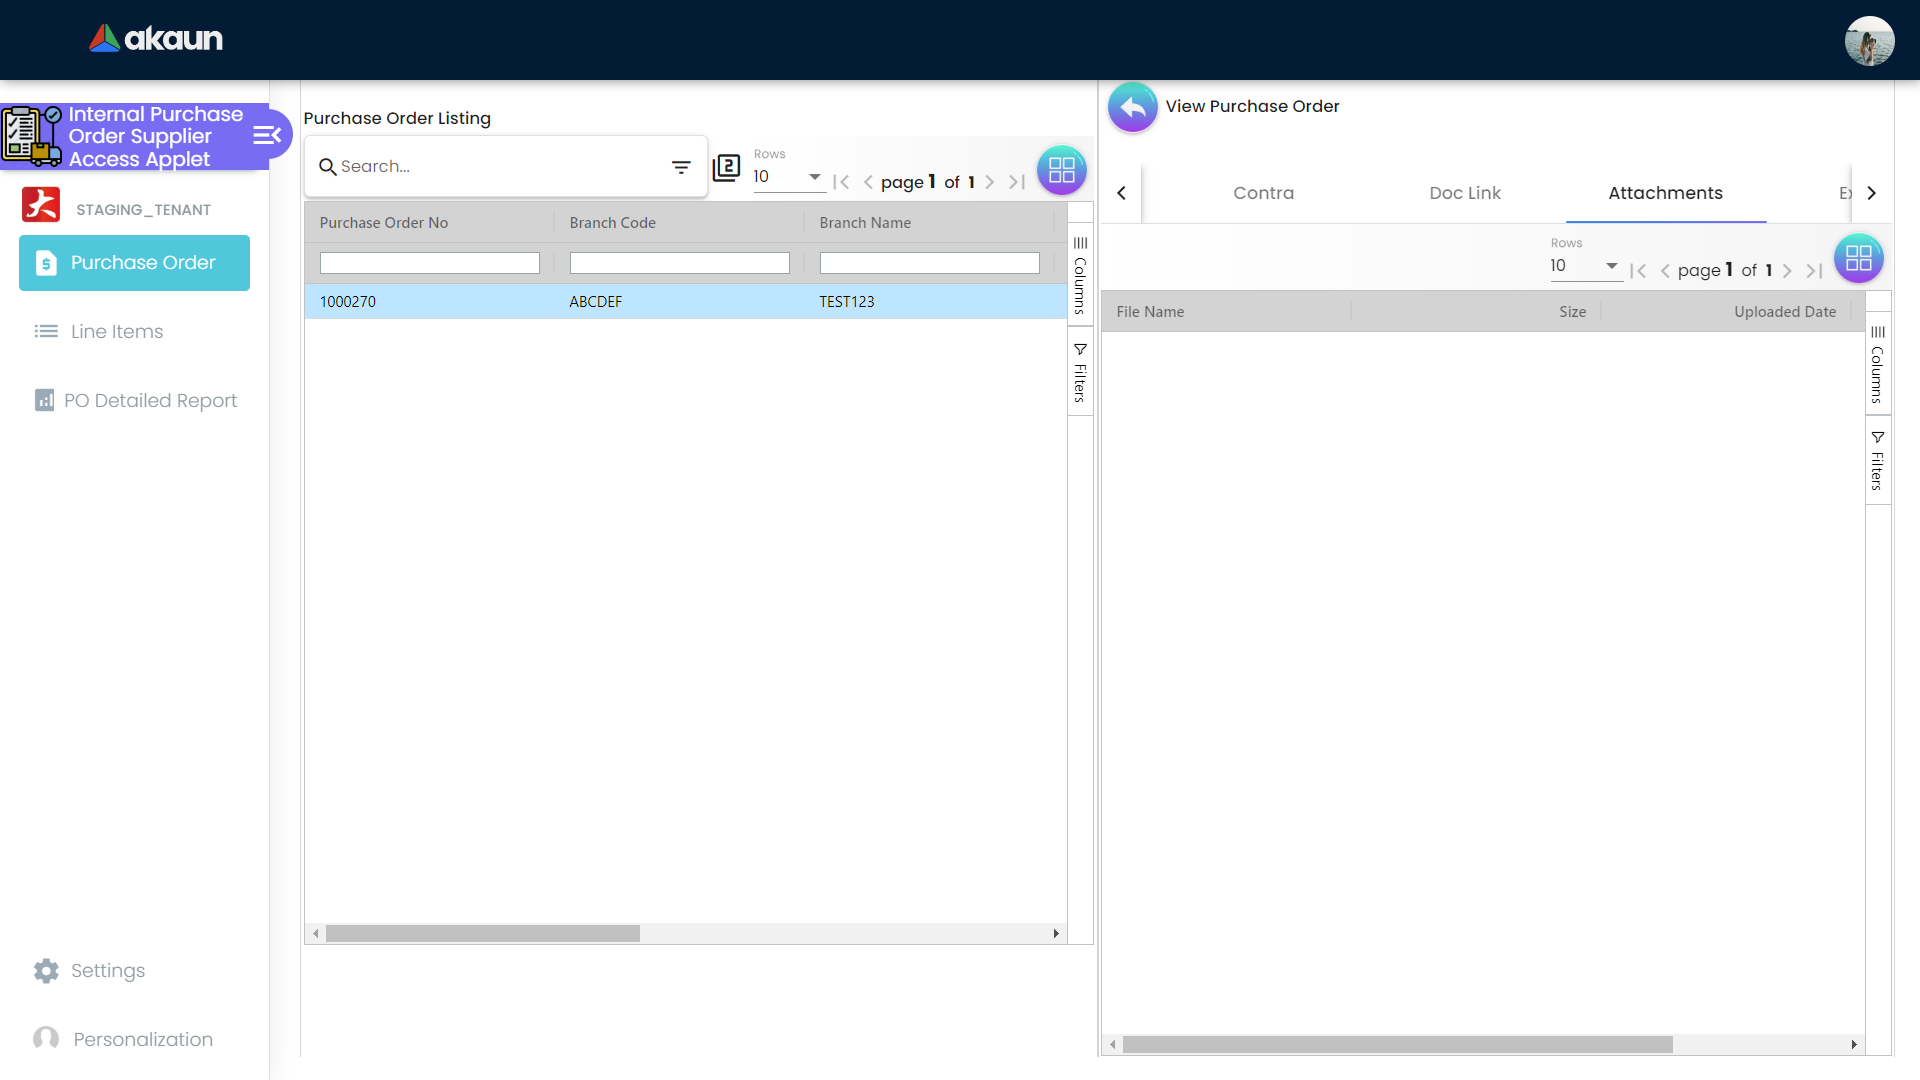Expand Rows dropdown in Attachments pager
This screenshot has width=1920, height=1080.
pos(1585,266)
